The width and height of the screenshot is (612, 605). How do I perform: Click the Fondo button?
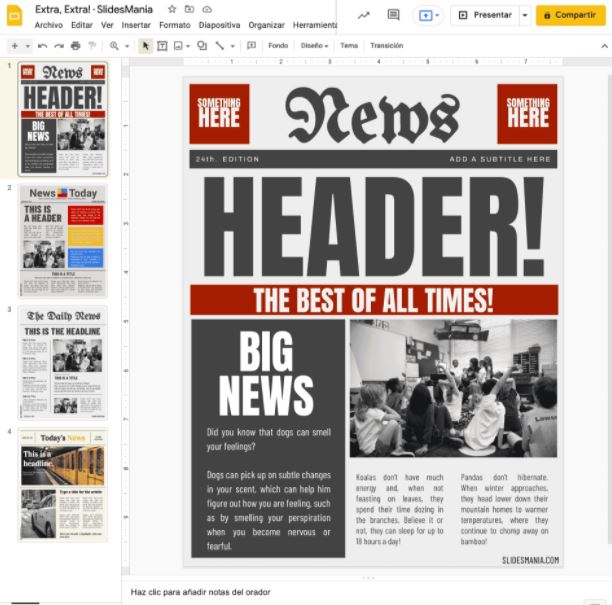(278, 46)
